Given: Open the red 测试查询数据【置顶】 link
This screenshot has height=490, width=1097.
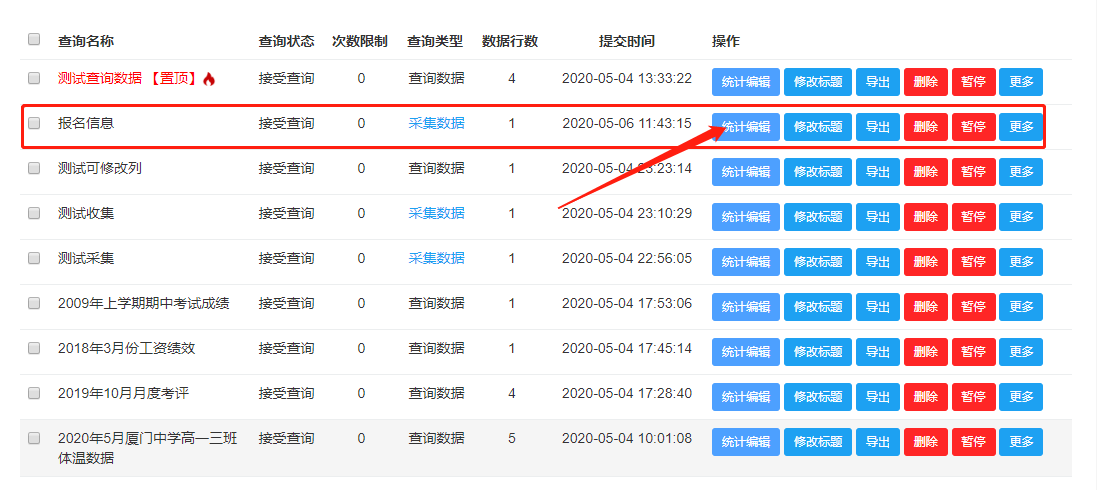Looking at the screenshot, I should (129, 78).
